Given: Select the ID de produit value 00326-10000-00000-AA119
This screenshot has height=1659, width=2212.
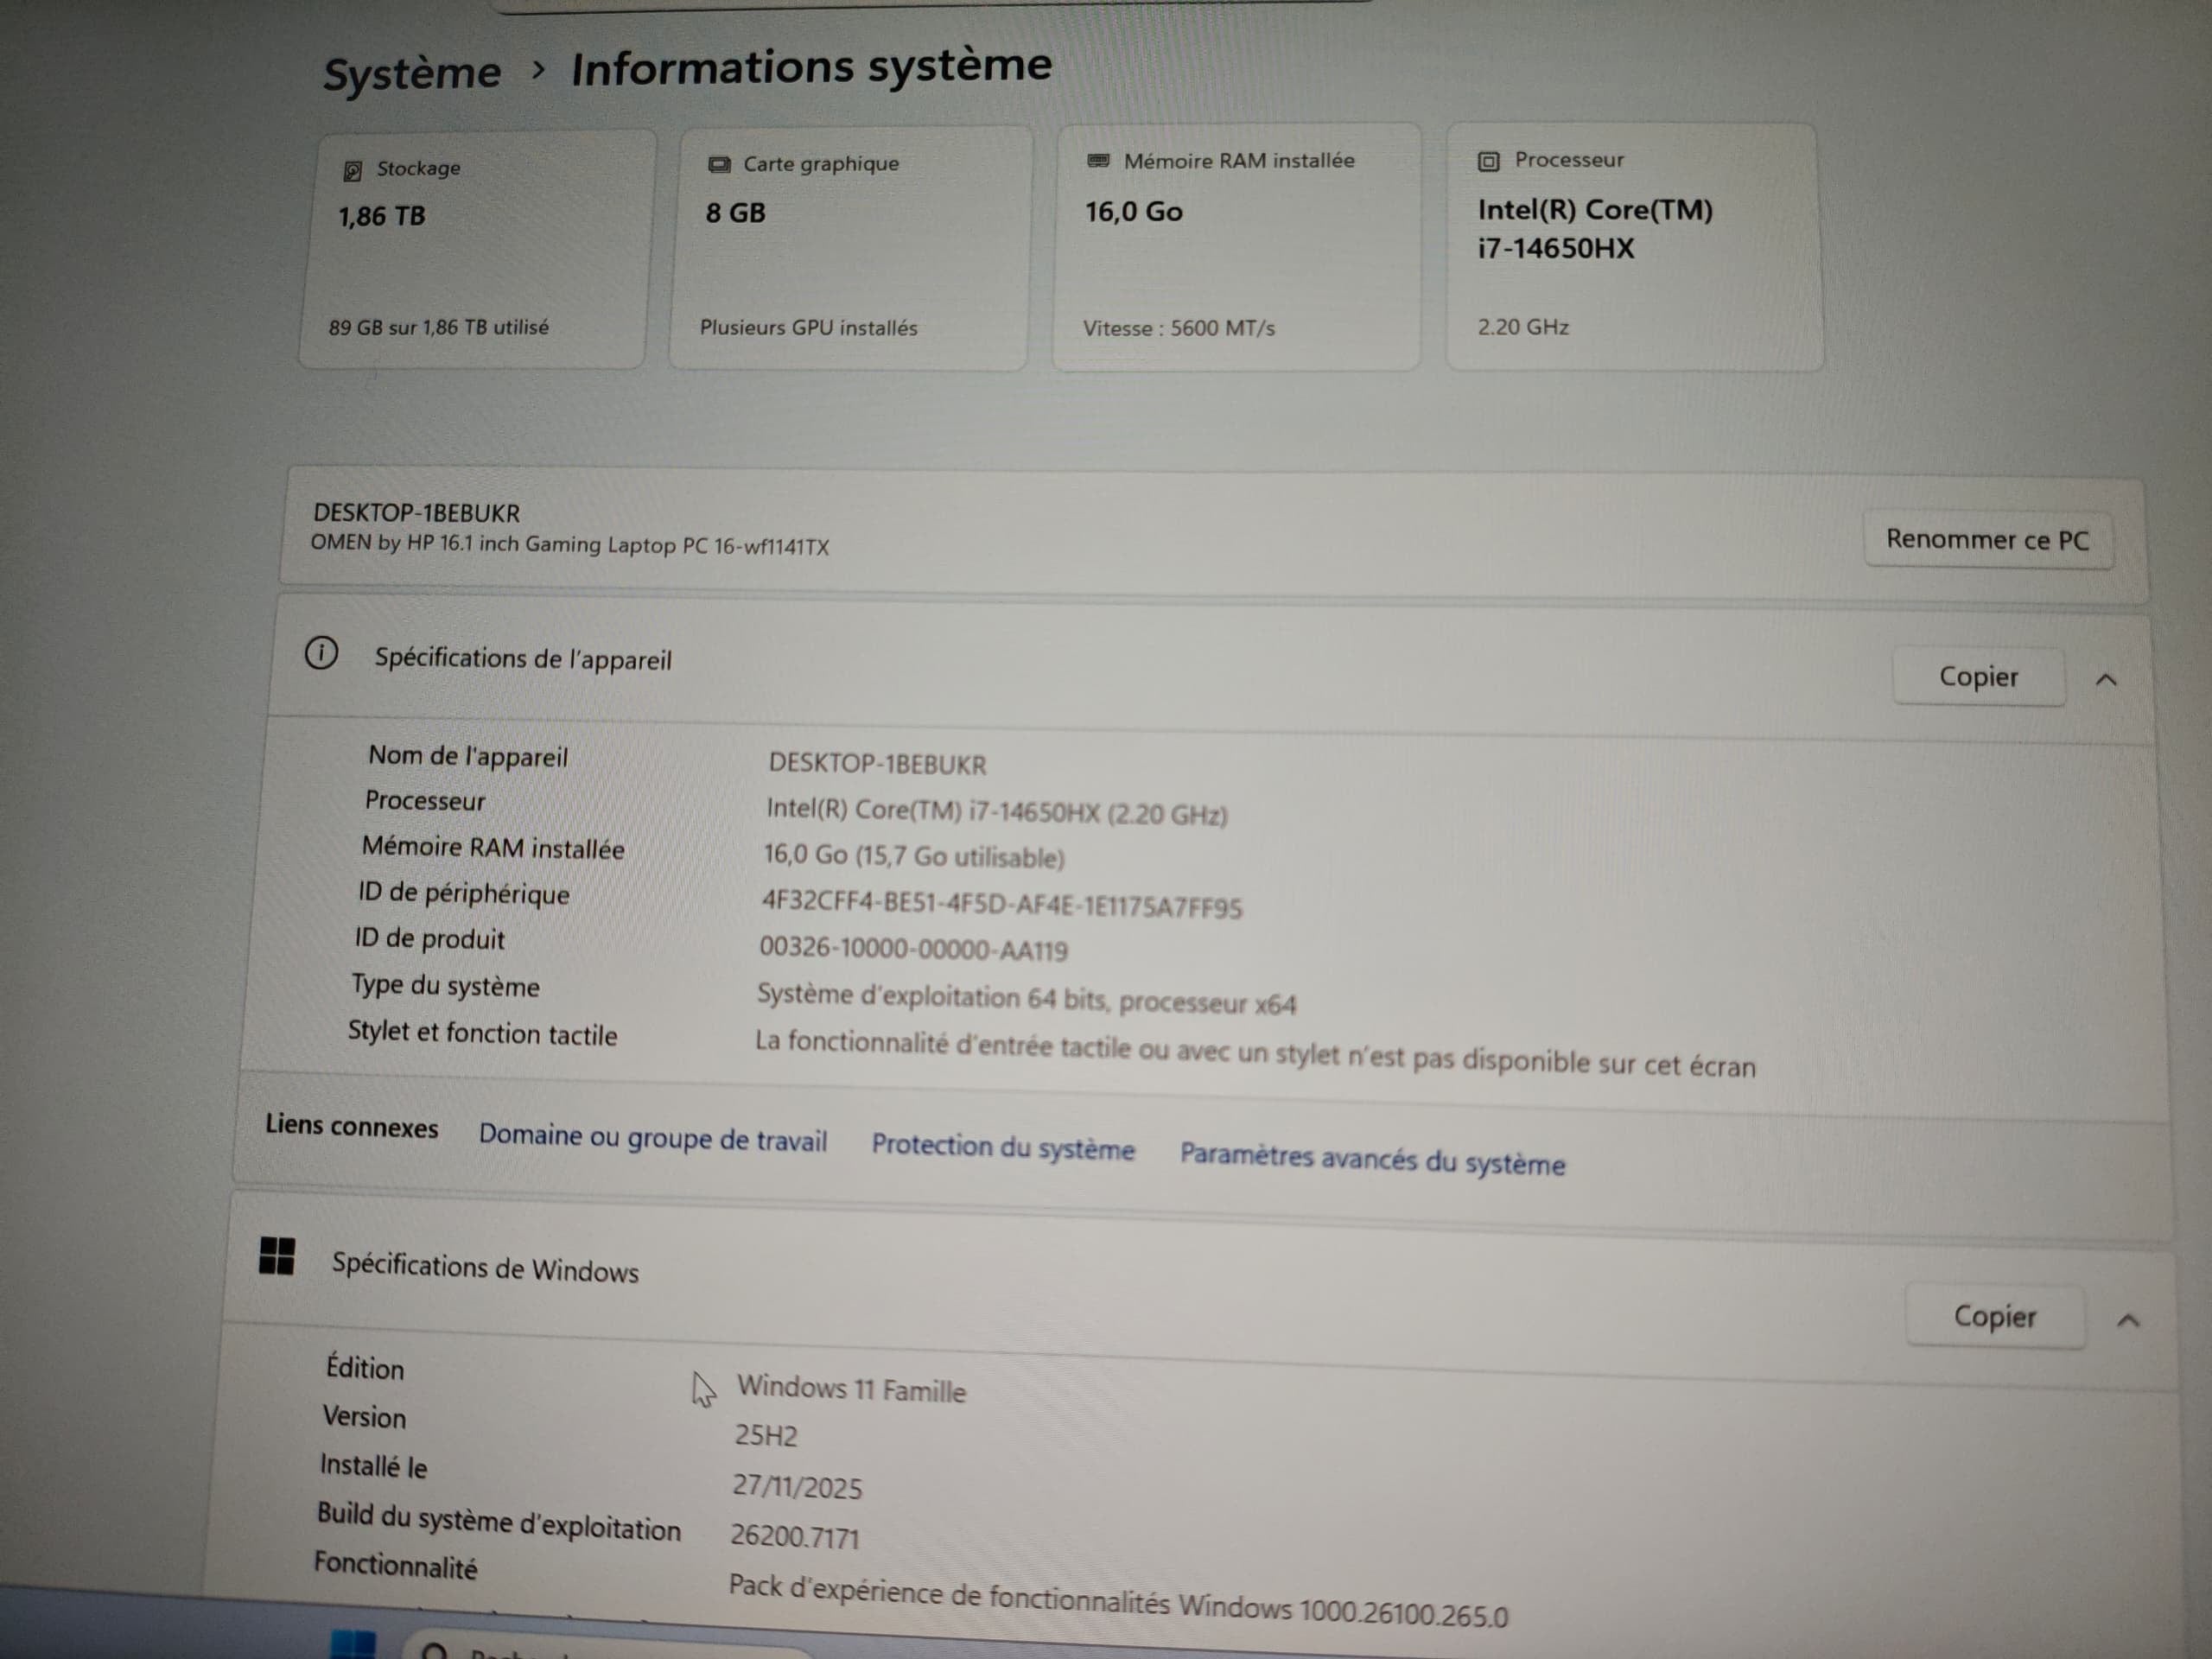Looking at the screenshot, I should coord(913,948).
